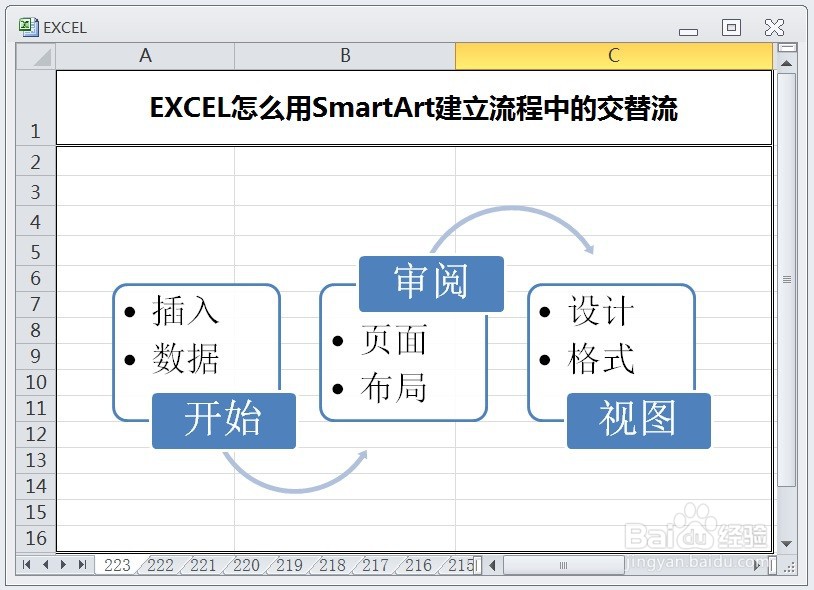
Task: Click the vertical scrollbar thumb
Action: [x=786, y=279]
